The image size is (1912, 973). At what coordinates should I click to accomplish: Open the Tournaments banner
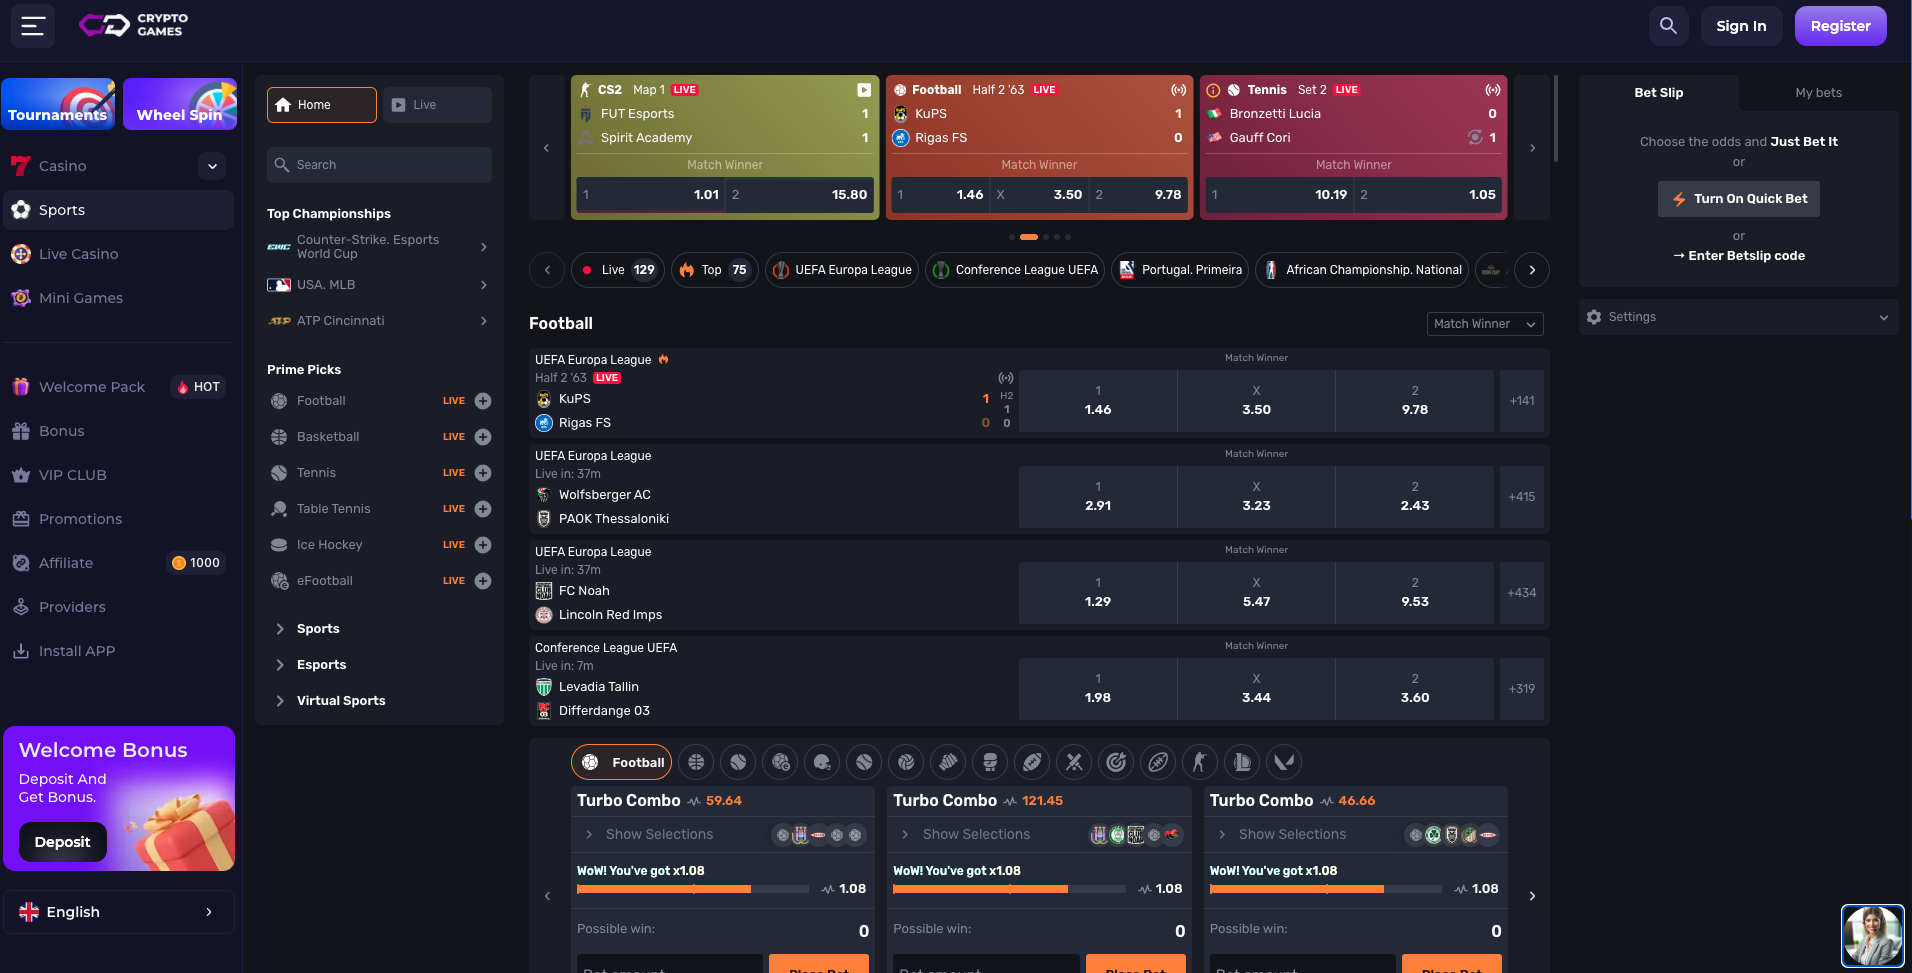coord(58,104)
